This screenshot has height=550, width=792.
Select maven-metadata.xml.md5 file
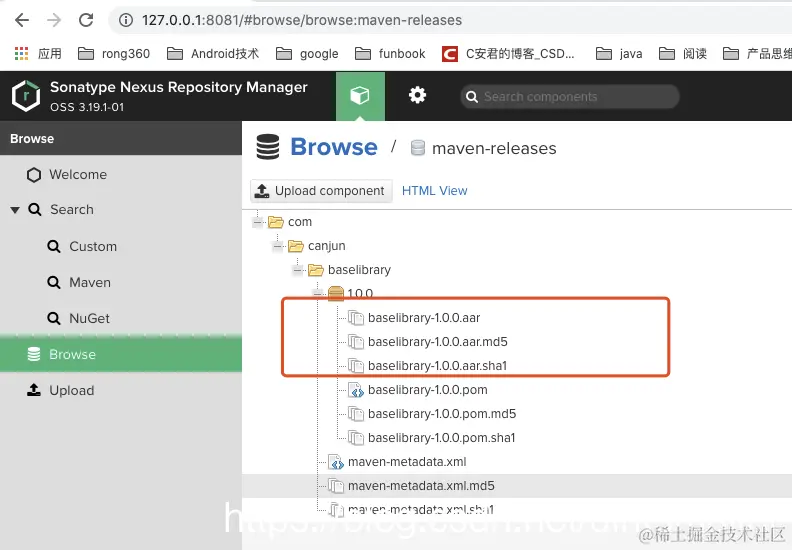click(421, 486)
